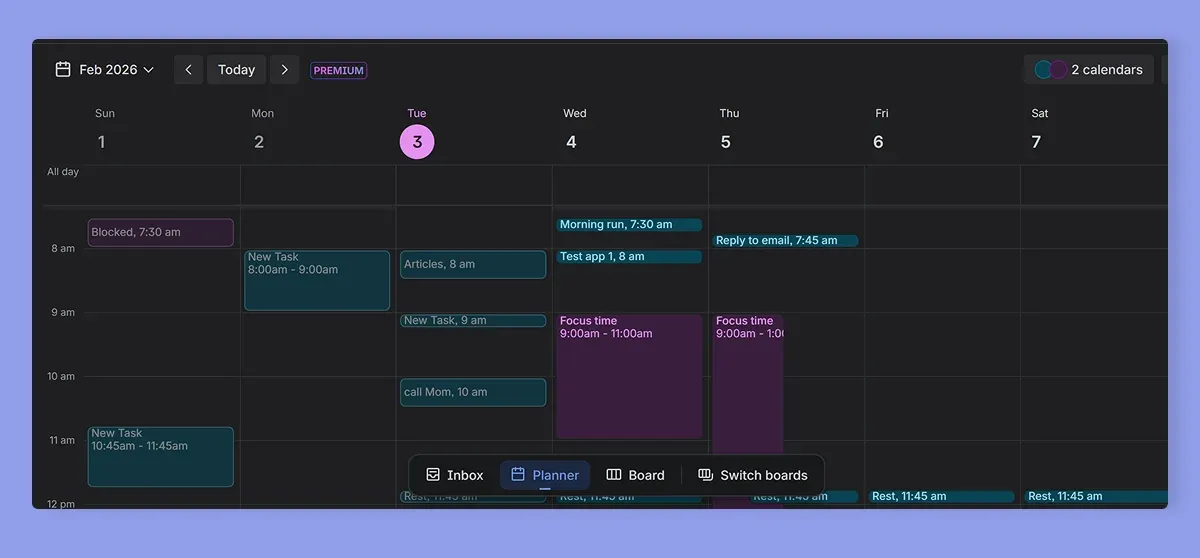Select Sunday 1 date header
The width and height of the screenshot is (1200, 558).
[x=101, y=142]
